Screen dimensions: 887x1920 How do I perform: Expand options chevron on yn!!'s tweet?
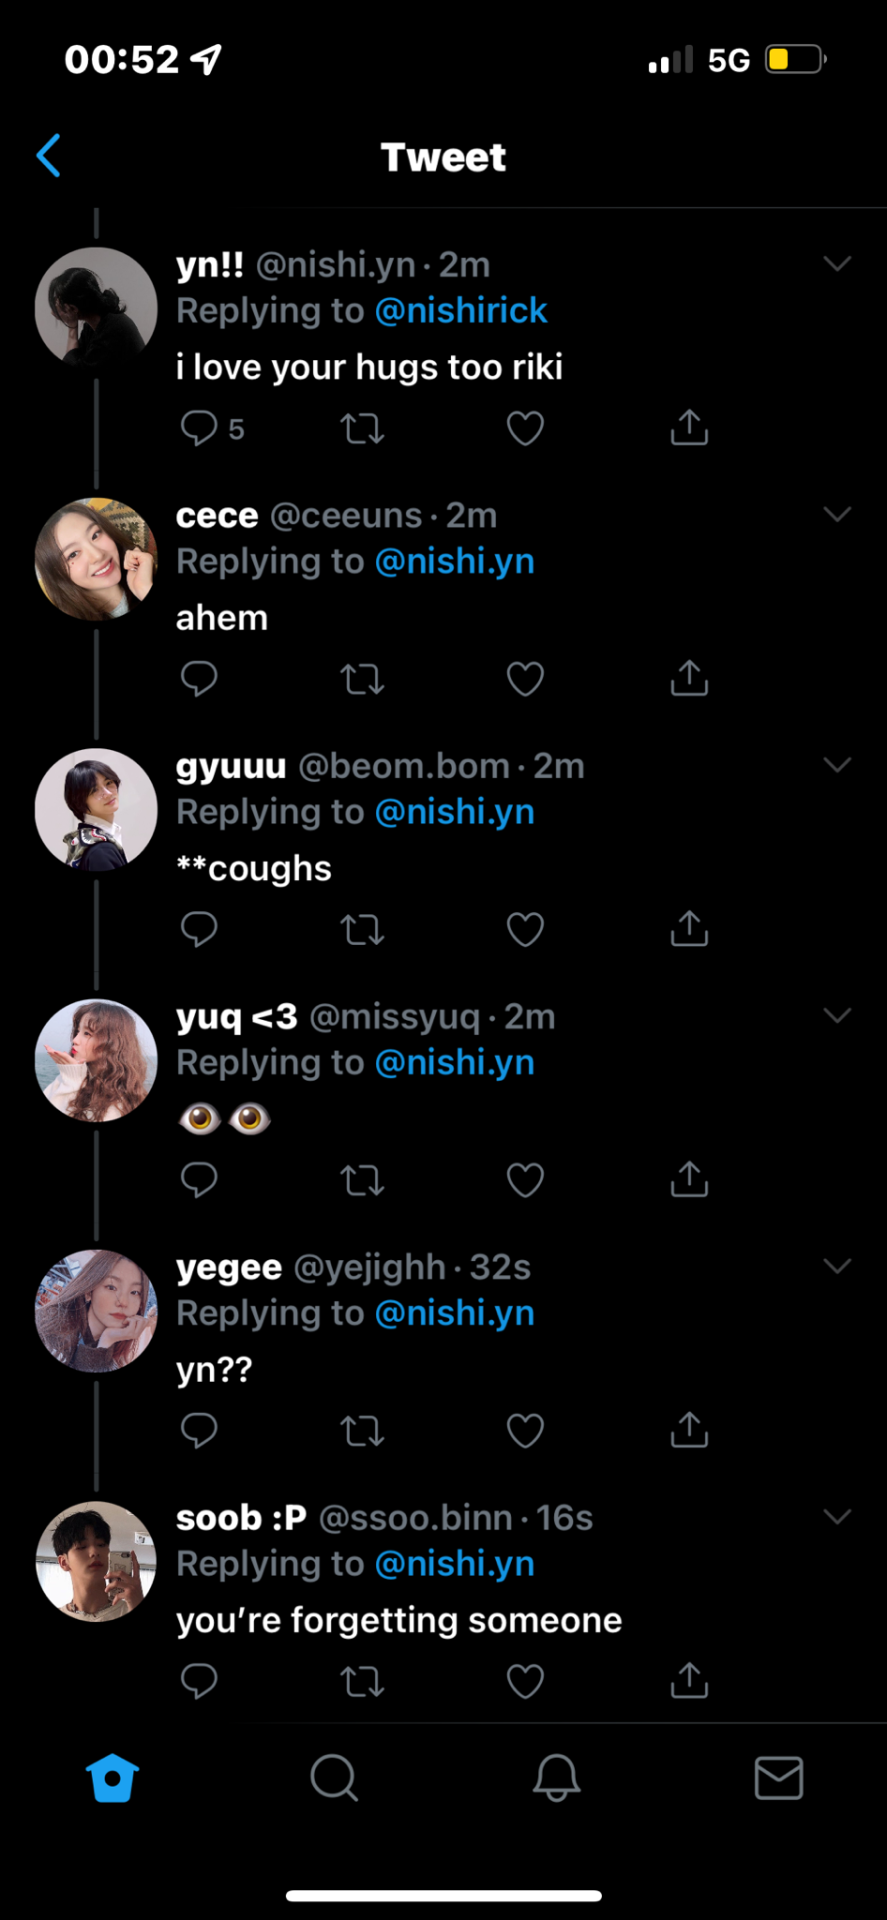point(837,264)
